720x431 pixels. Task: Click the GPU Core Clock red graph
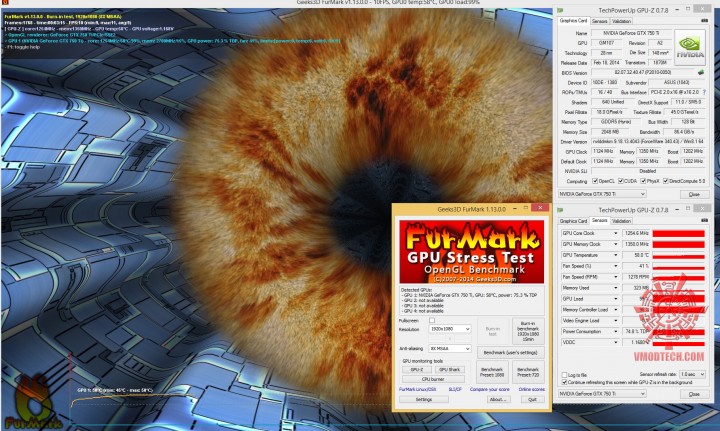(x=678, y=234)
